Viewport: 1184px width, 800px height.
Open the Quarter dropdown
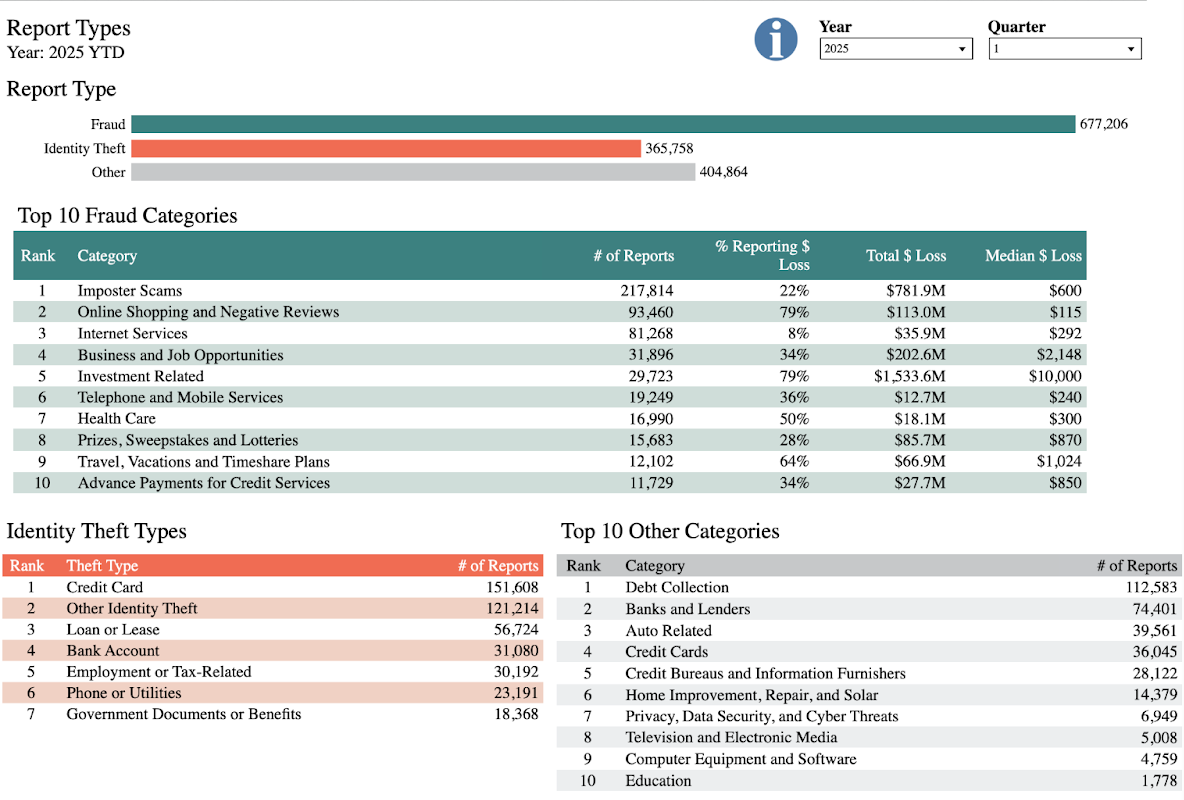point(1064,49)
